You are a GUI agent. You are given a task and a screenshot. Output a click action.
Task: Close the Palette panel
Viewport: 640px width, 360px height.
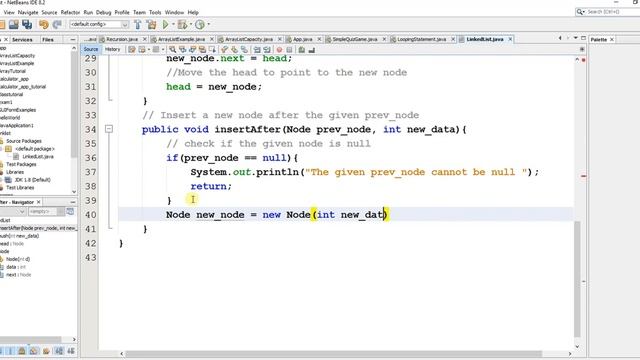[612, 40]
